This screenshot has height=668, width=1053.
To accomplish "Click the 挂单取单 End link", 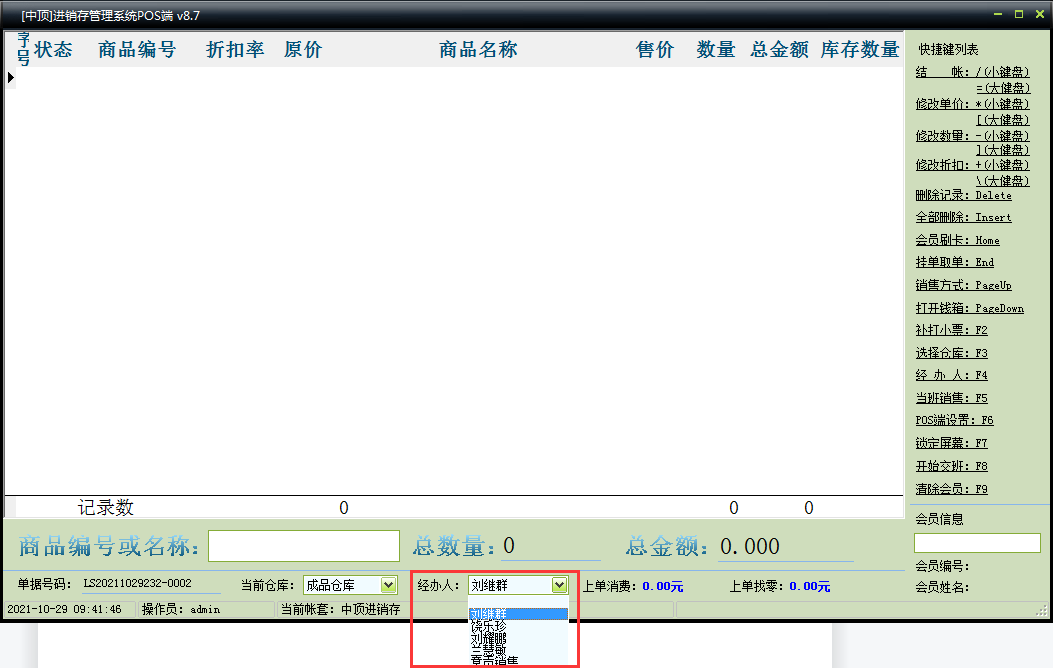I will coord(954,263).
